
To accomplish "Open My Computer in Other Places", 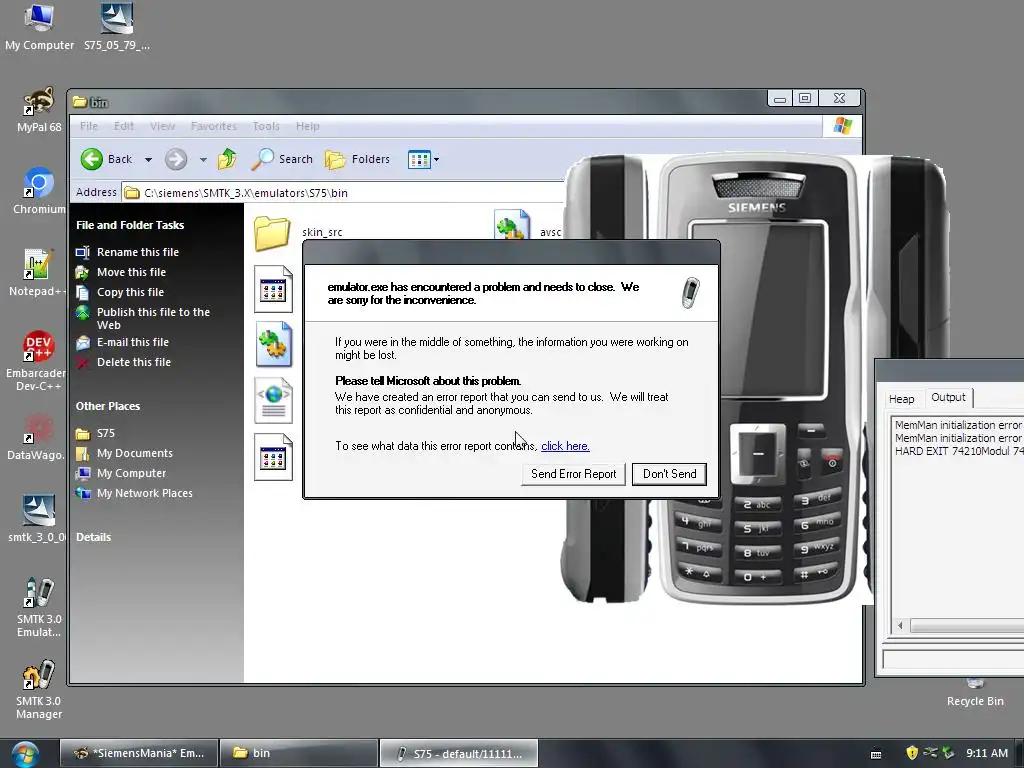I will coord(131,473).
